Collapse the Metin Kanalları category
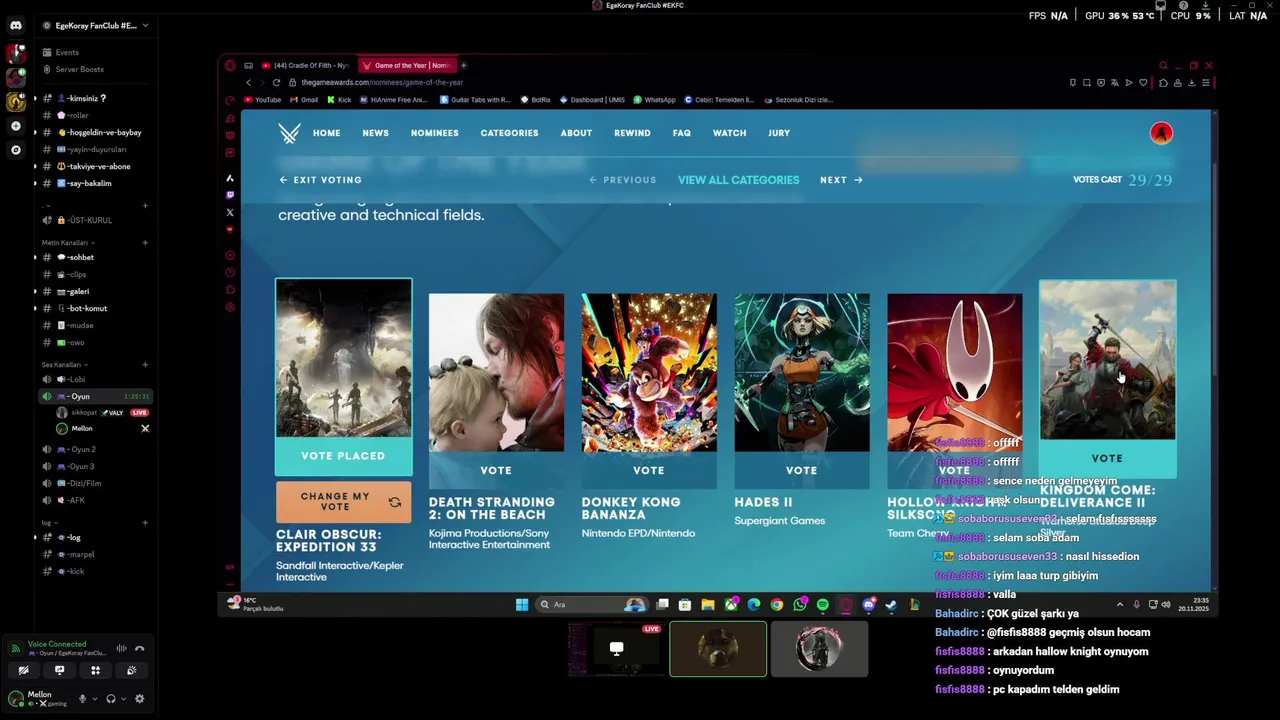 (x=68, y=242)
